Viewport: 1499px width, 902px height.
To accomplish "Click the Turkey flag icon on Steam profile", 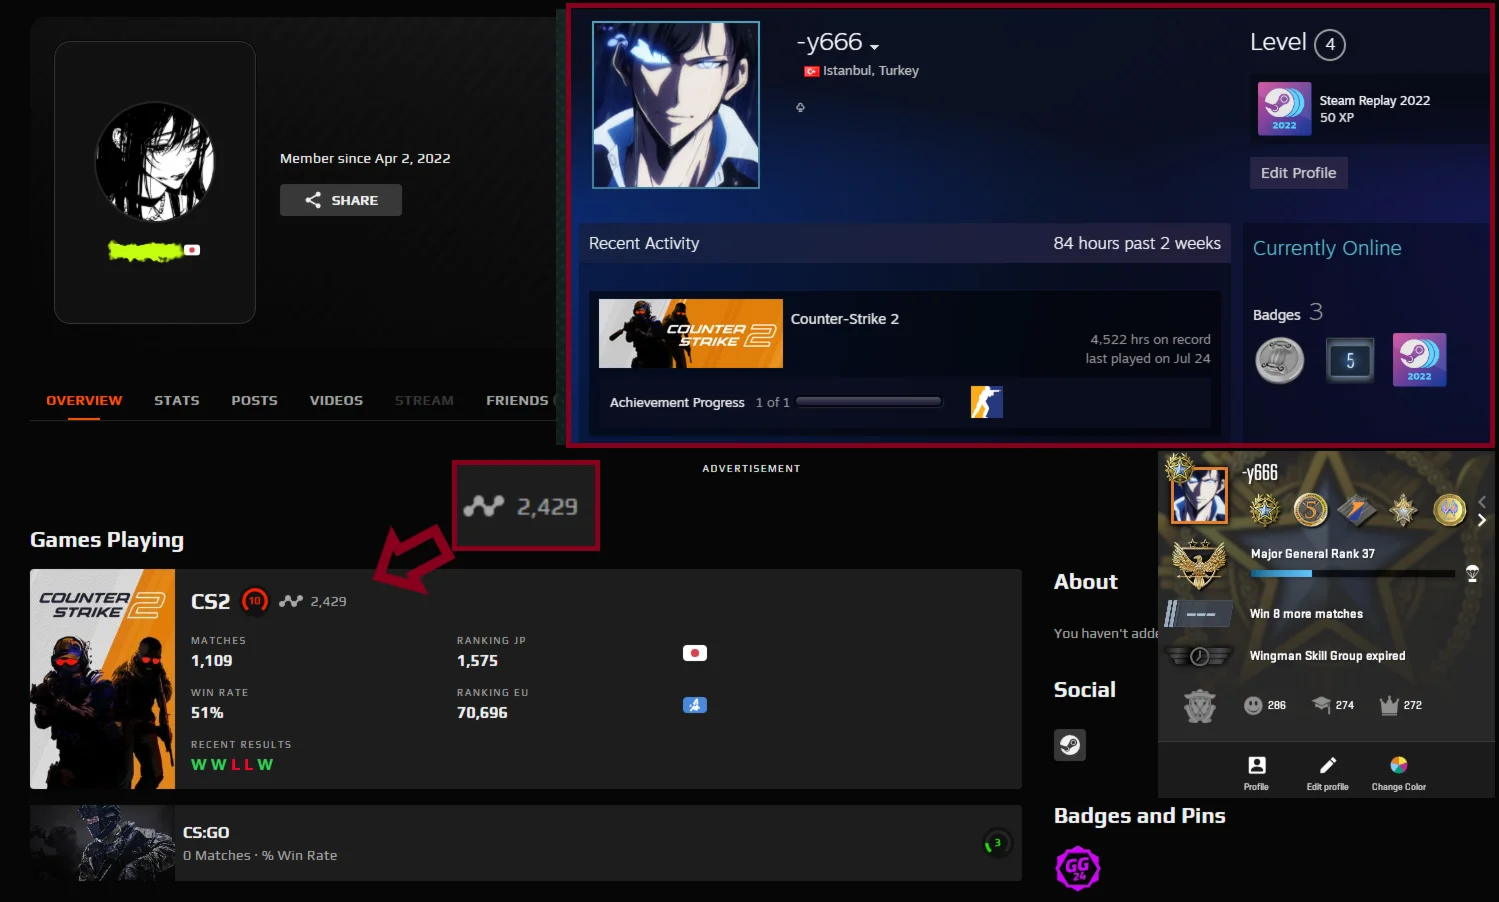I will (812, 71).
